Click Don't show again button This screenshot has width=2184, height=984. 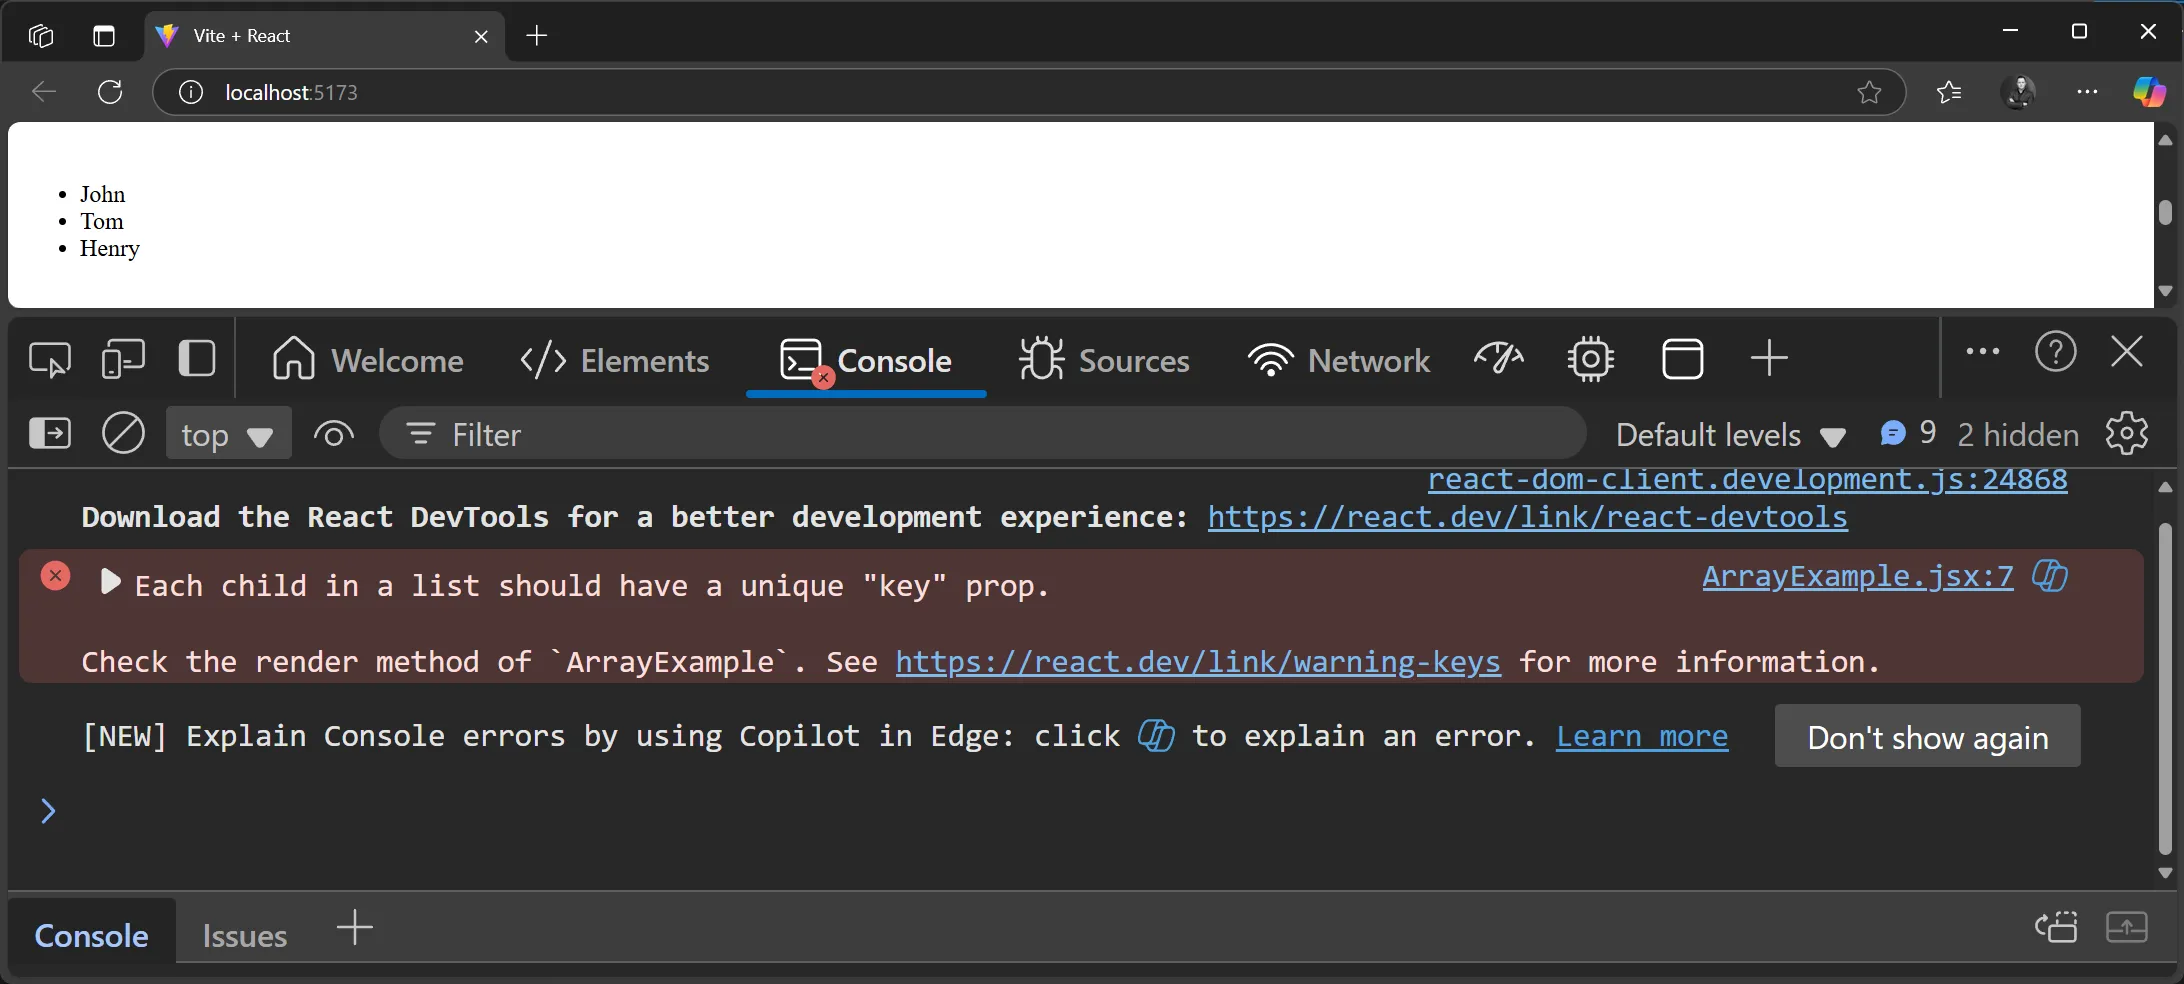1928,736
